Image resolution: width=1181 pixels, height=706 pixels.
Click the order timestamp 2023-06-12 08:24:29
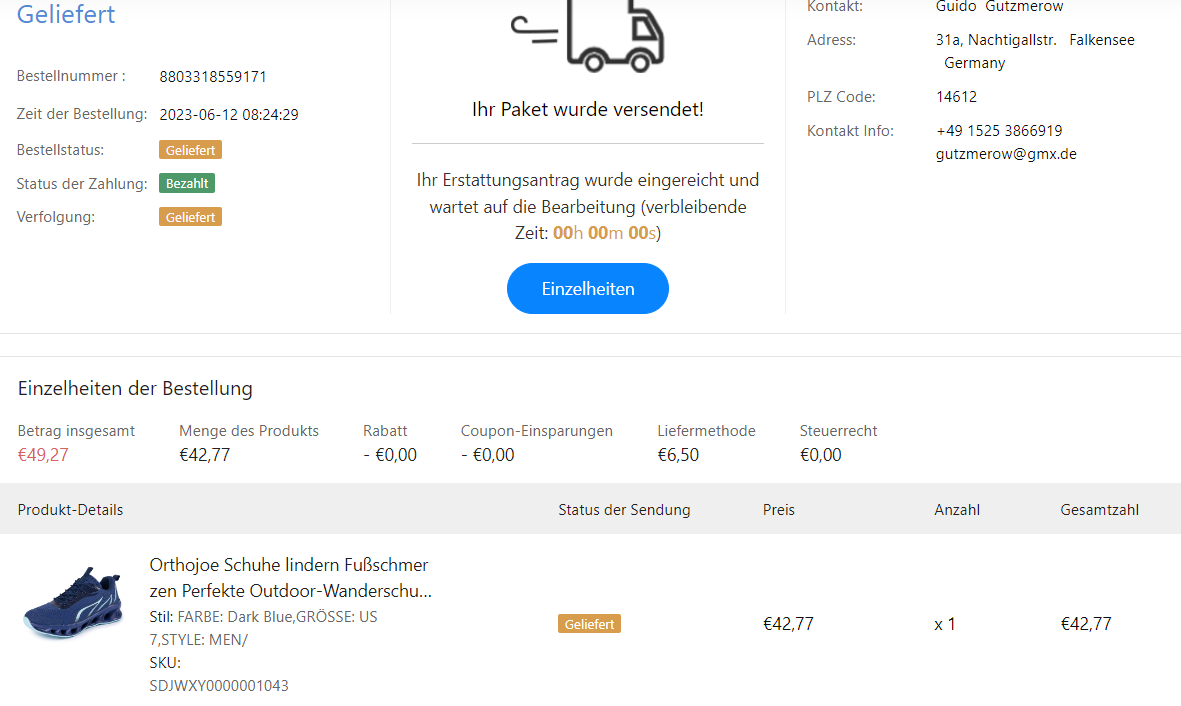point(229,115)
